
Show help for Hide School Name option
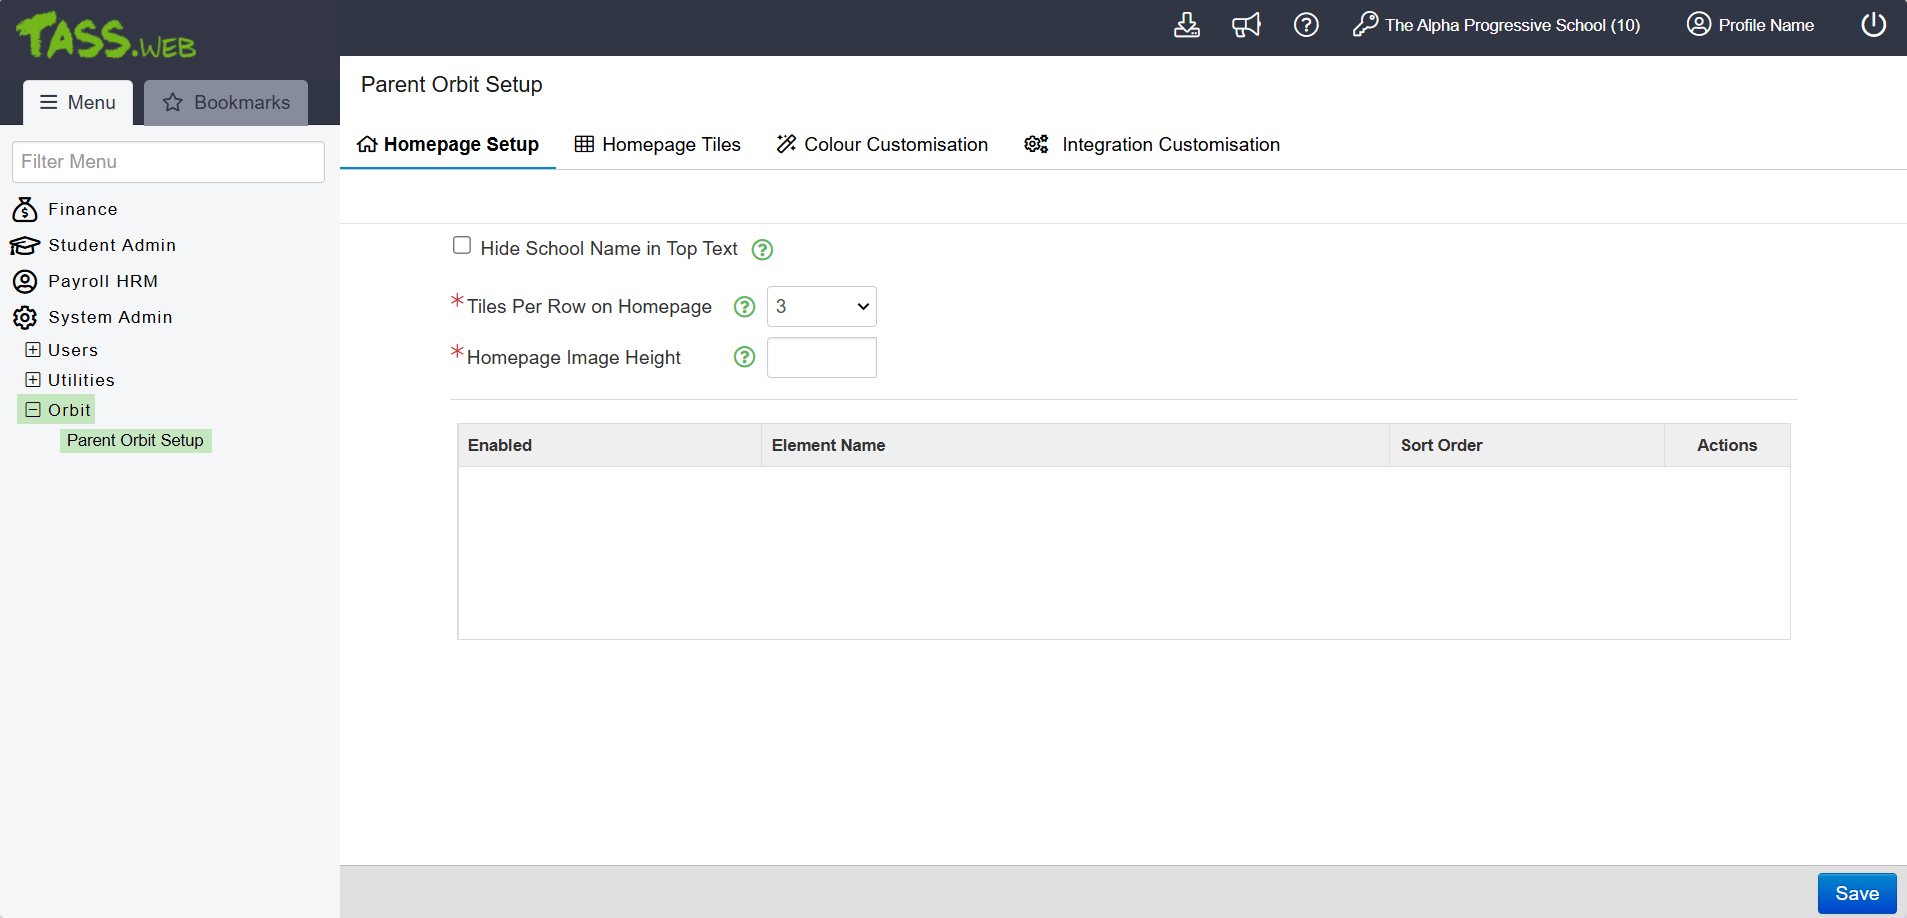tap(762, 250)
